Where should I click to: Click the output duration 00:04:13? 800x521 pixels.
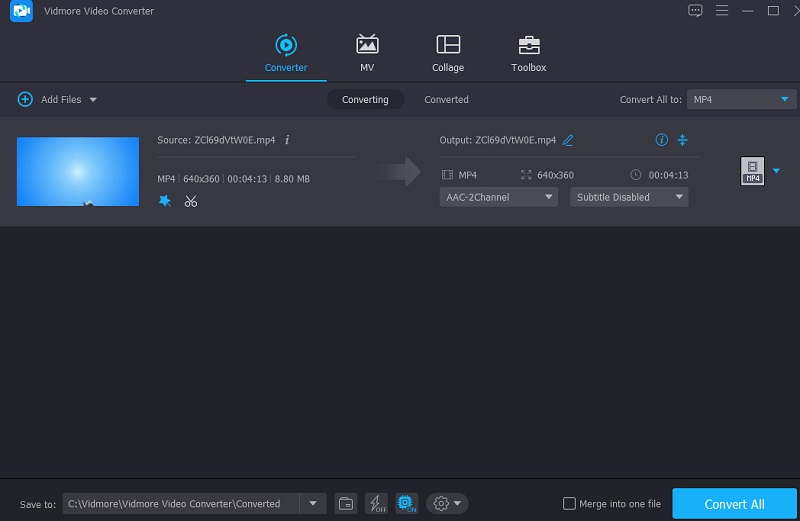click(668, 175)
